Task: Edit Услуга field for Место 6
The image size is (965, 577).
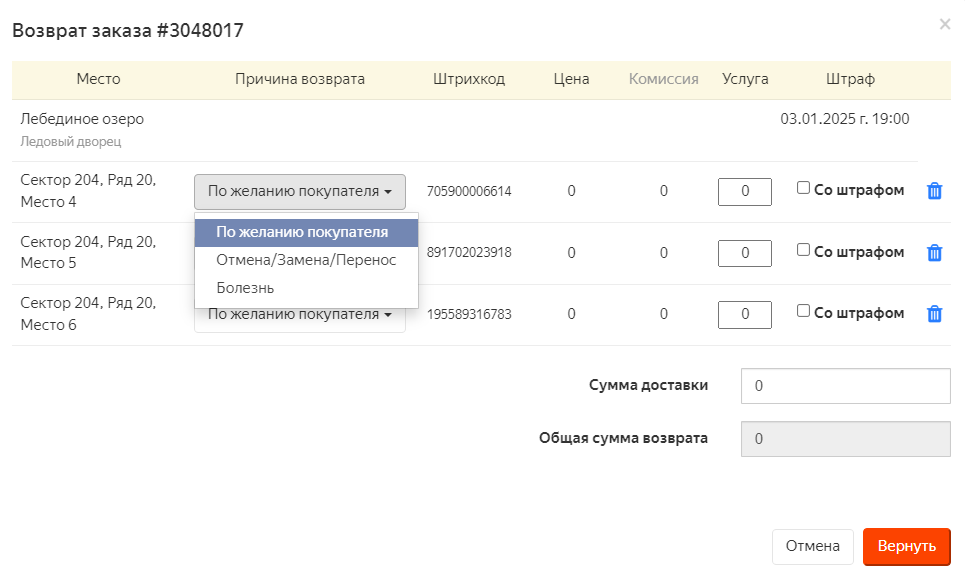Action: [x=745, y=315]
